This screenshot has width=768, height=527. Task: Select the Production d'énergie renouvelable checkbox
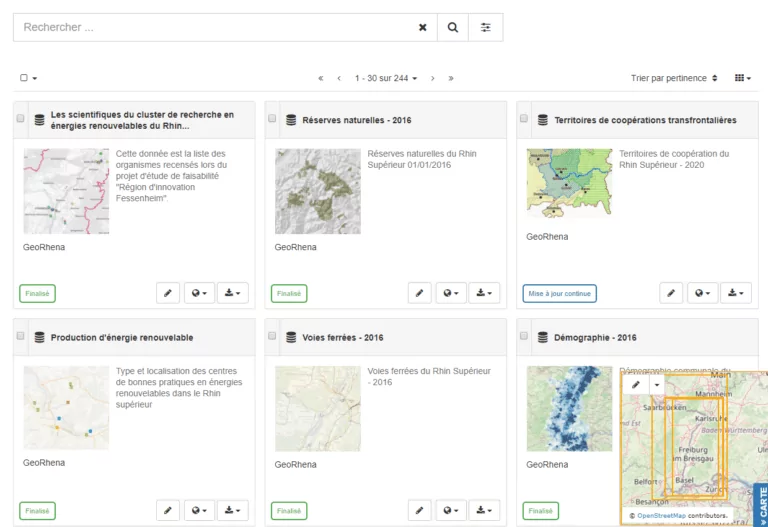click(20, 336)
